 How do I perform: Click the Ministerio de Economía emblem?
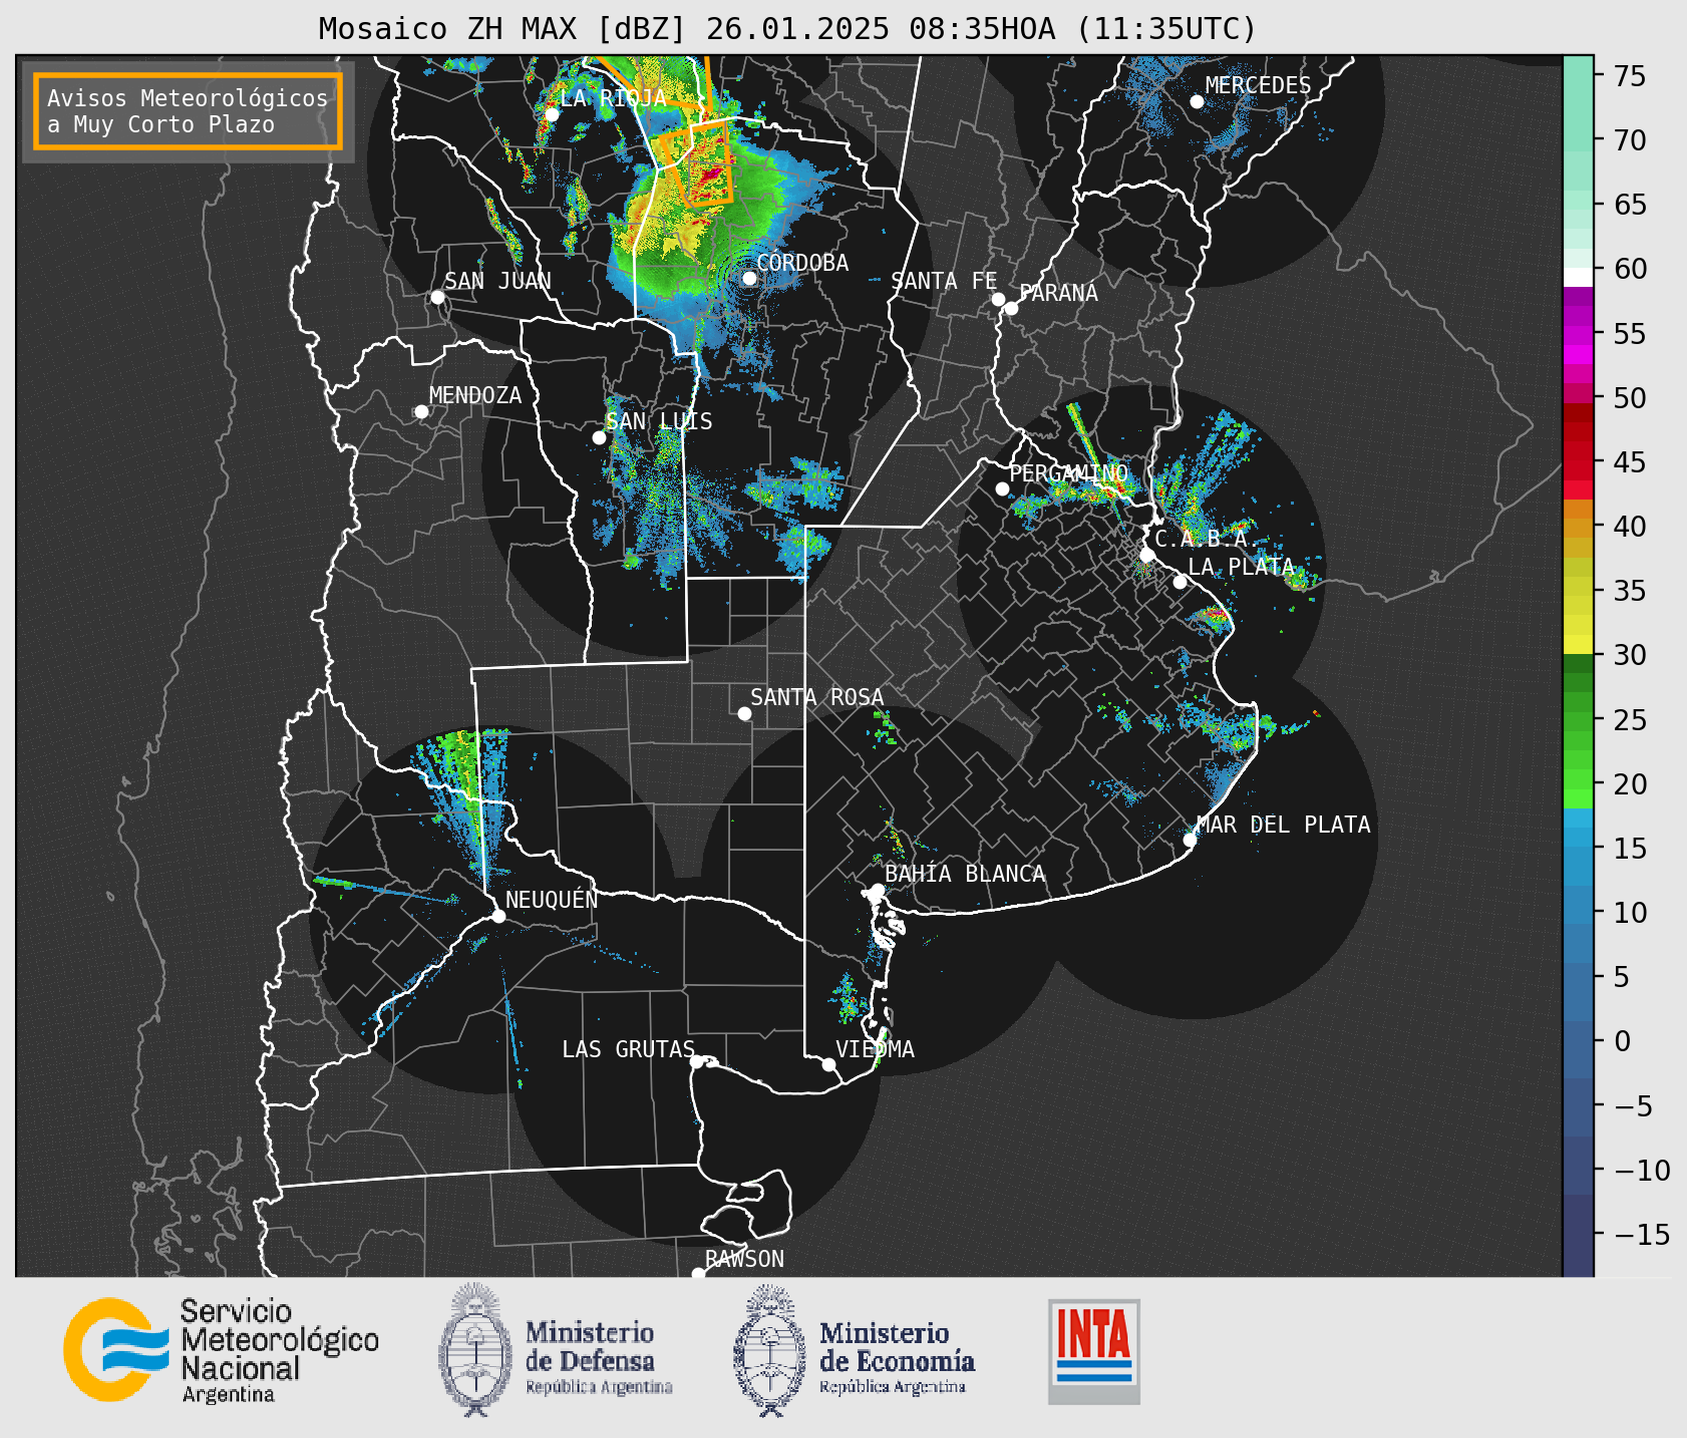point(770,1350)
